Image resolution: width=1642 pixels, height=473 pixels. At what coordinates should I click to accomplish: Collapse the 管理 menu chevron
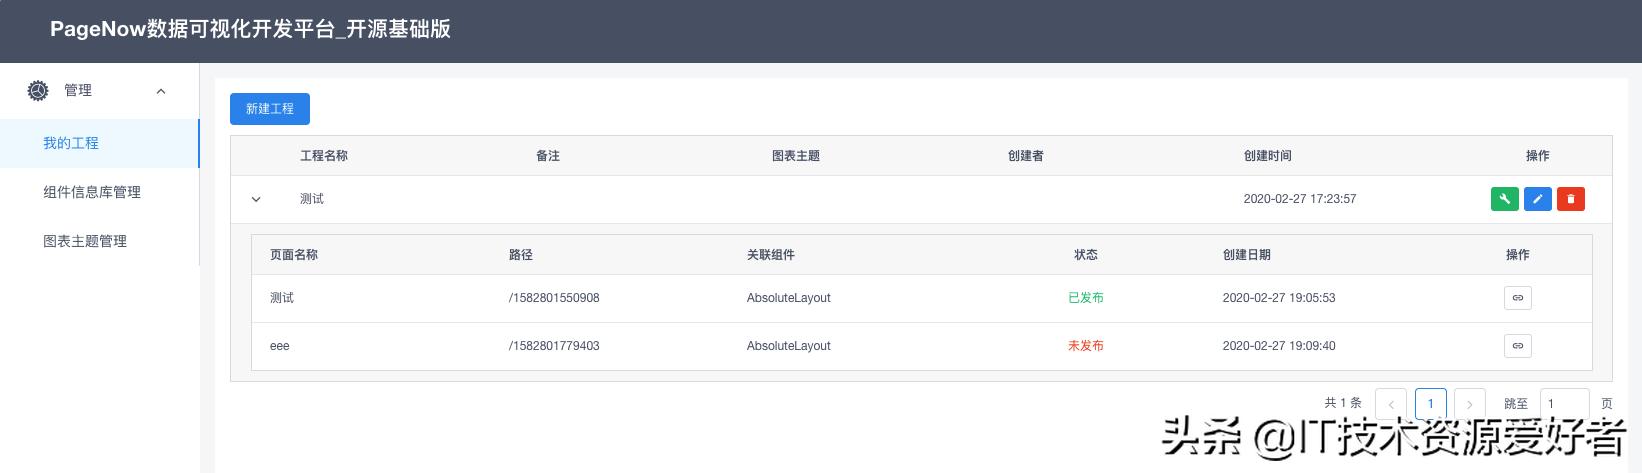(x=161, y=91)
